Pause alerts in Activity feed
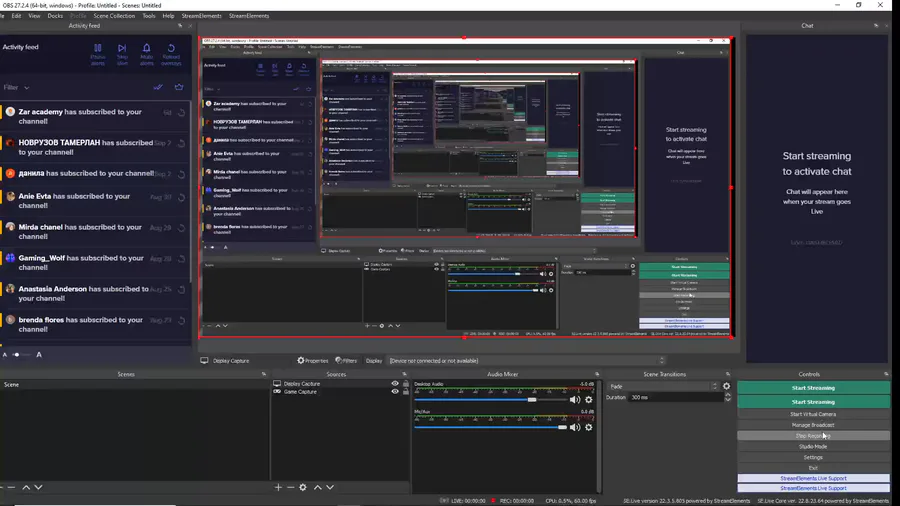 coord(98,55)
